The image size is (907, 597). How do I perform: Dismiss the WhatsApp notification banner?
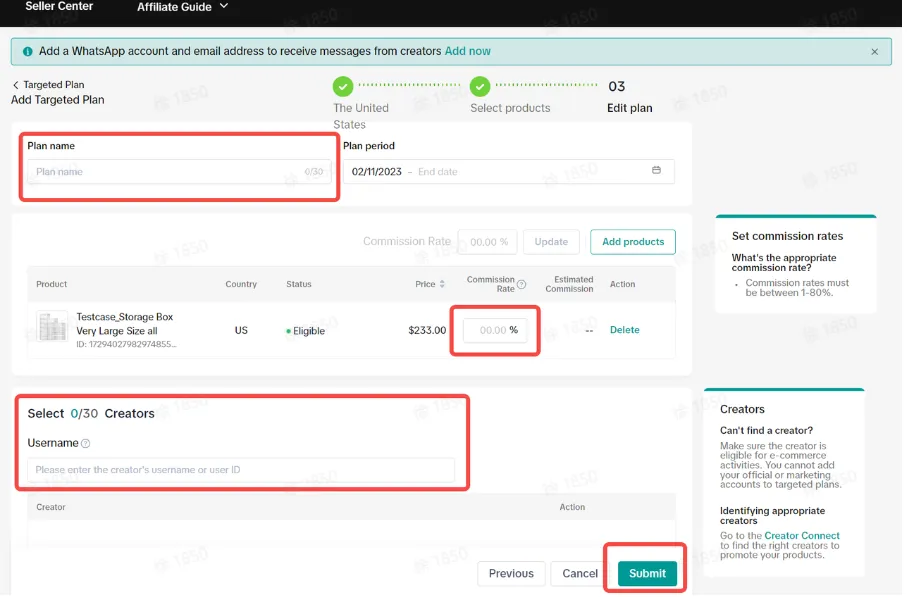(874, 51)
